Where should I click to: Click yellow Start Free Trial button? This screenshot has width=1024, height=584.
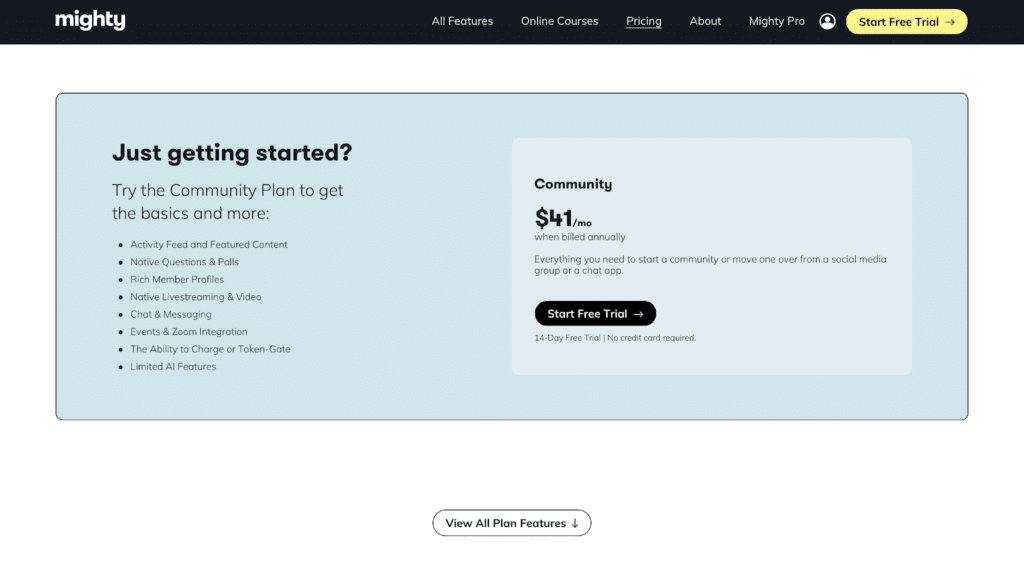pyautogui.click(x=906, y=22)
